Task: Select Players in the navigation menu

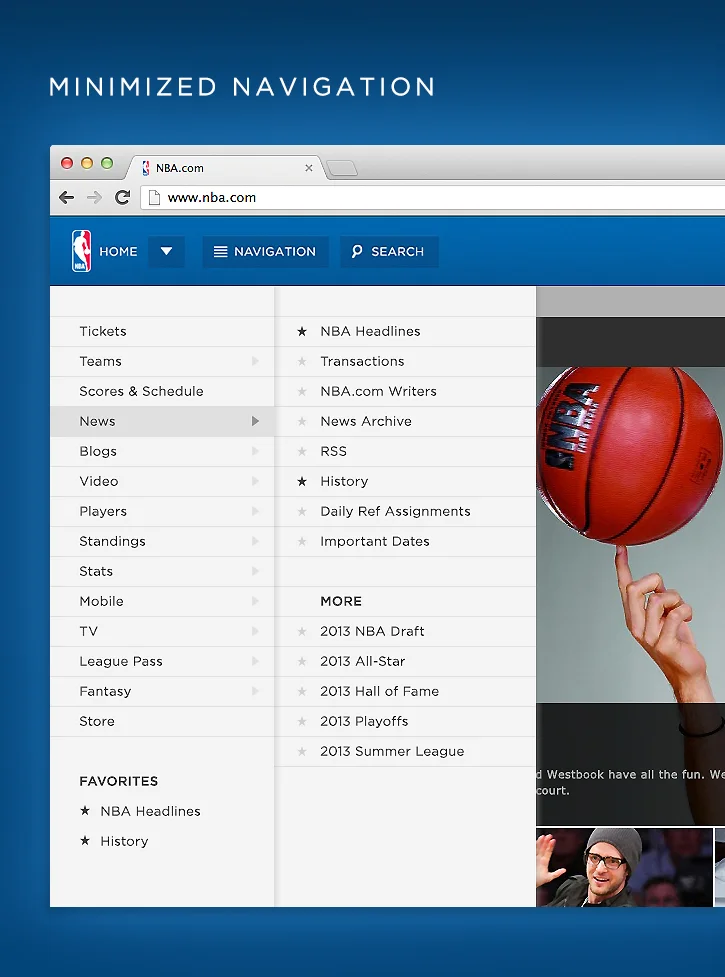Action: click(x=162, y=512)
